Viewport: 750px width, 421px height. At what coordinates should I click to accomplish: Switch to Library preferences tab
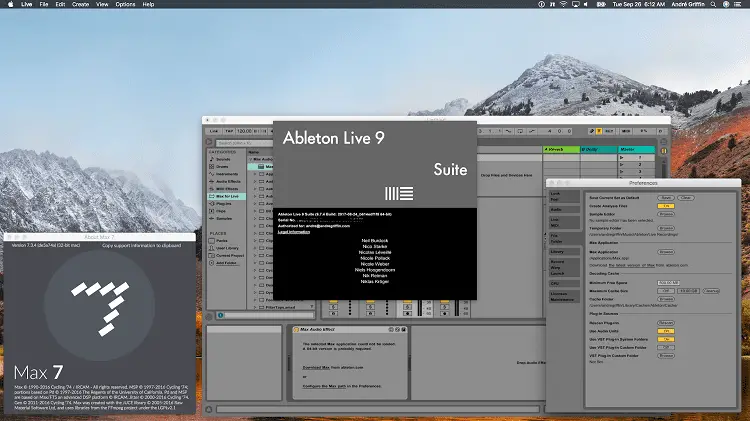tap(563, 252)
